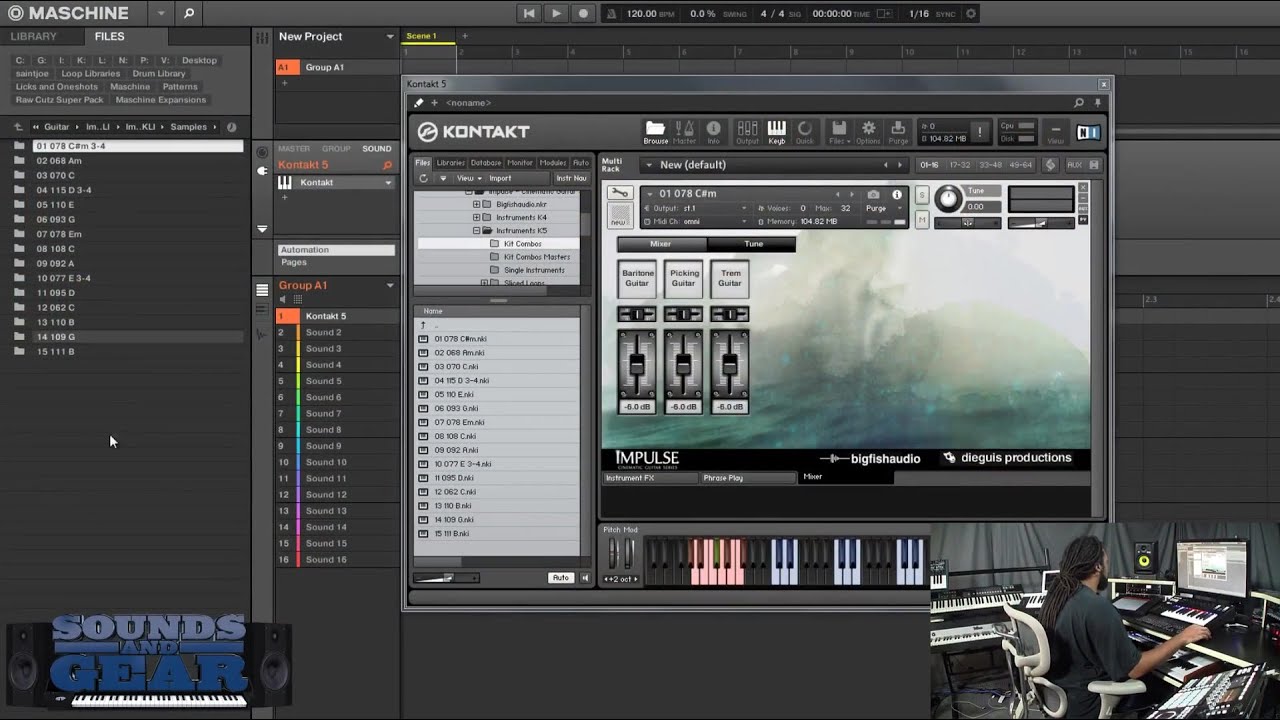Click the instrument snapshot camera icon
1280x720 pixels.
873,194
